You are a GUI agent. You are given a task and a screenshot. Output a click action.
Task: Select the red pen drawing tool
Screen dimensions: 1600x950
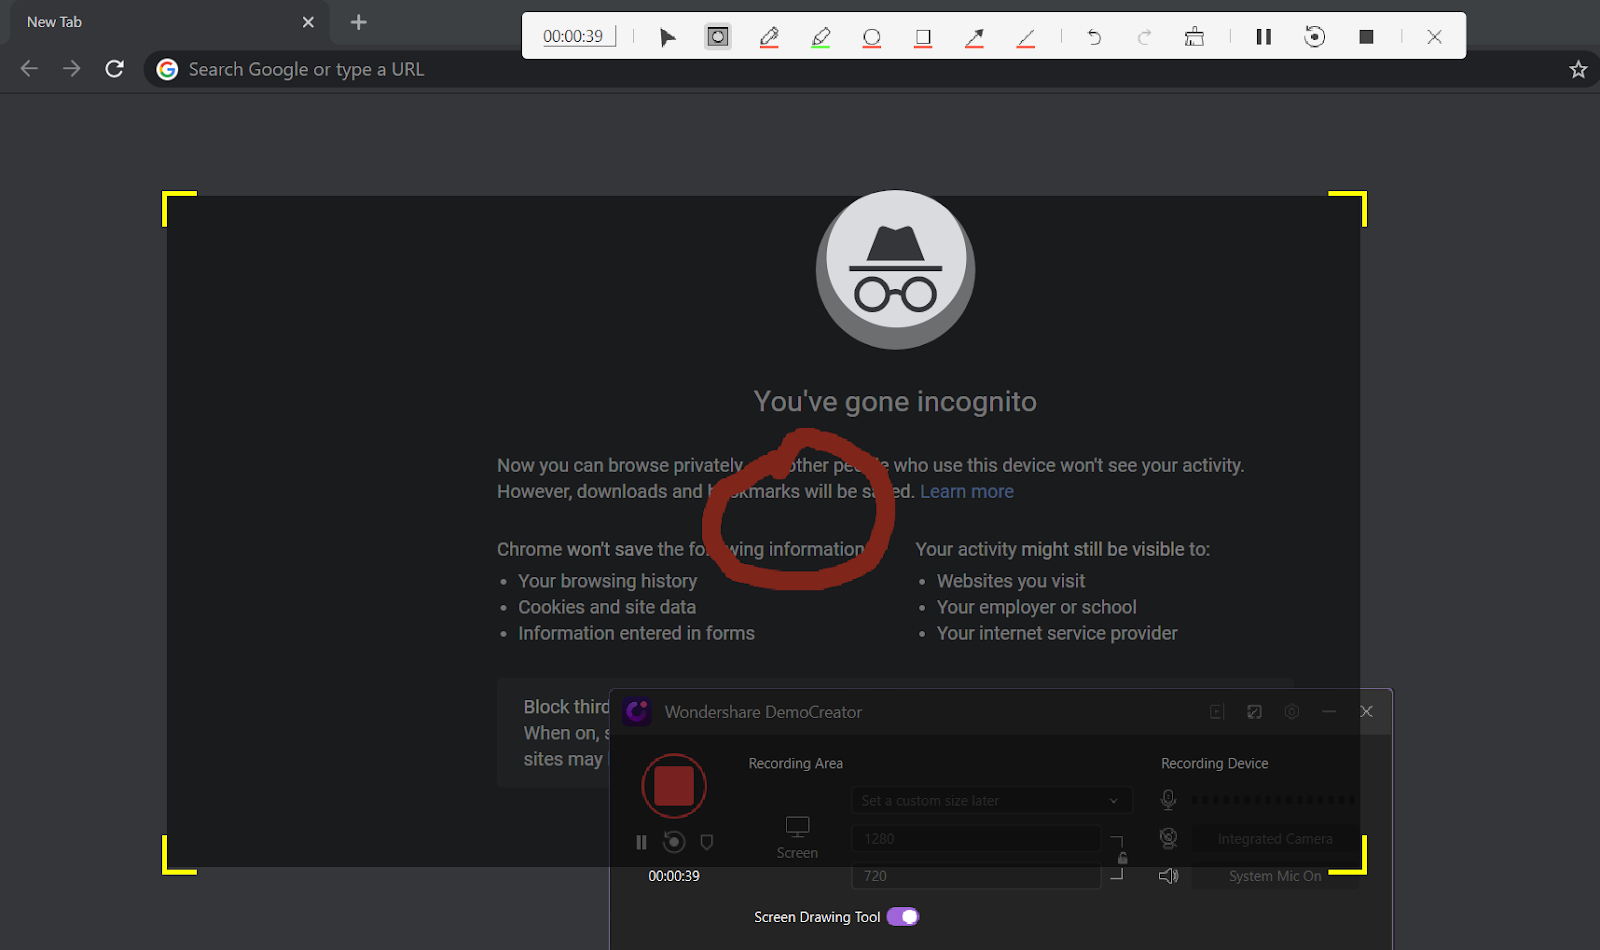point(769,37)
